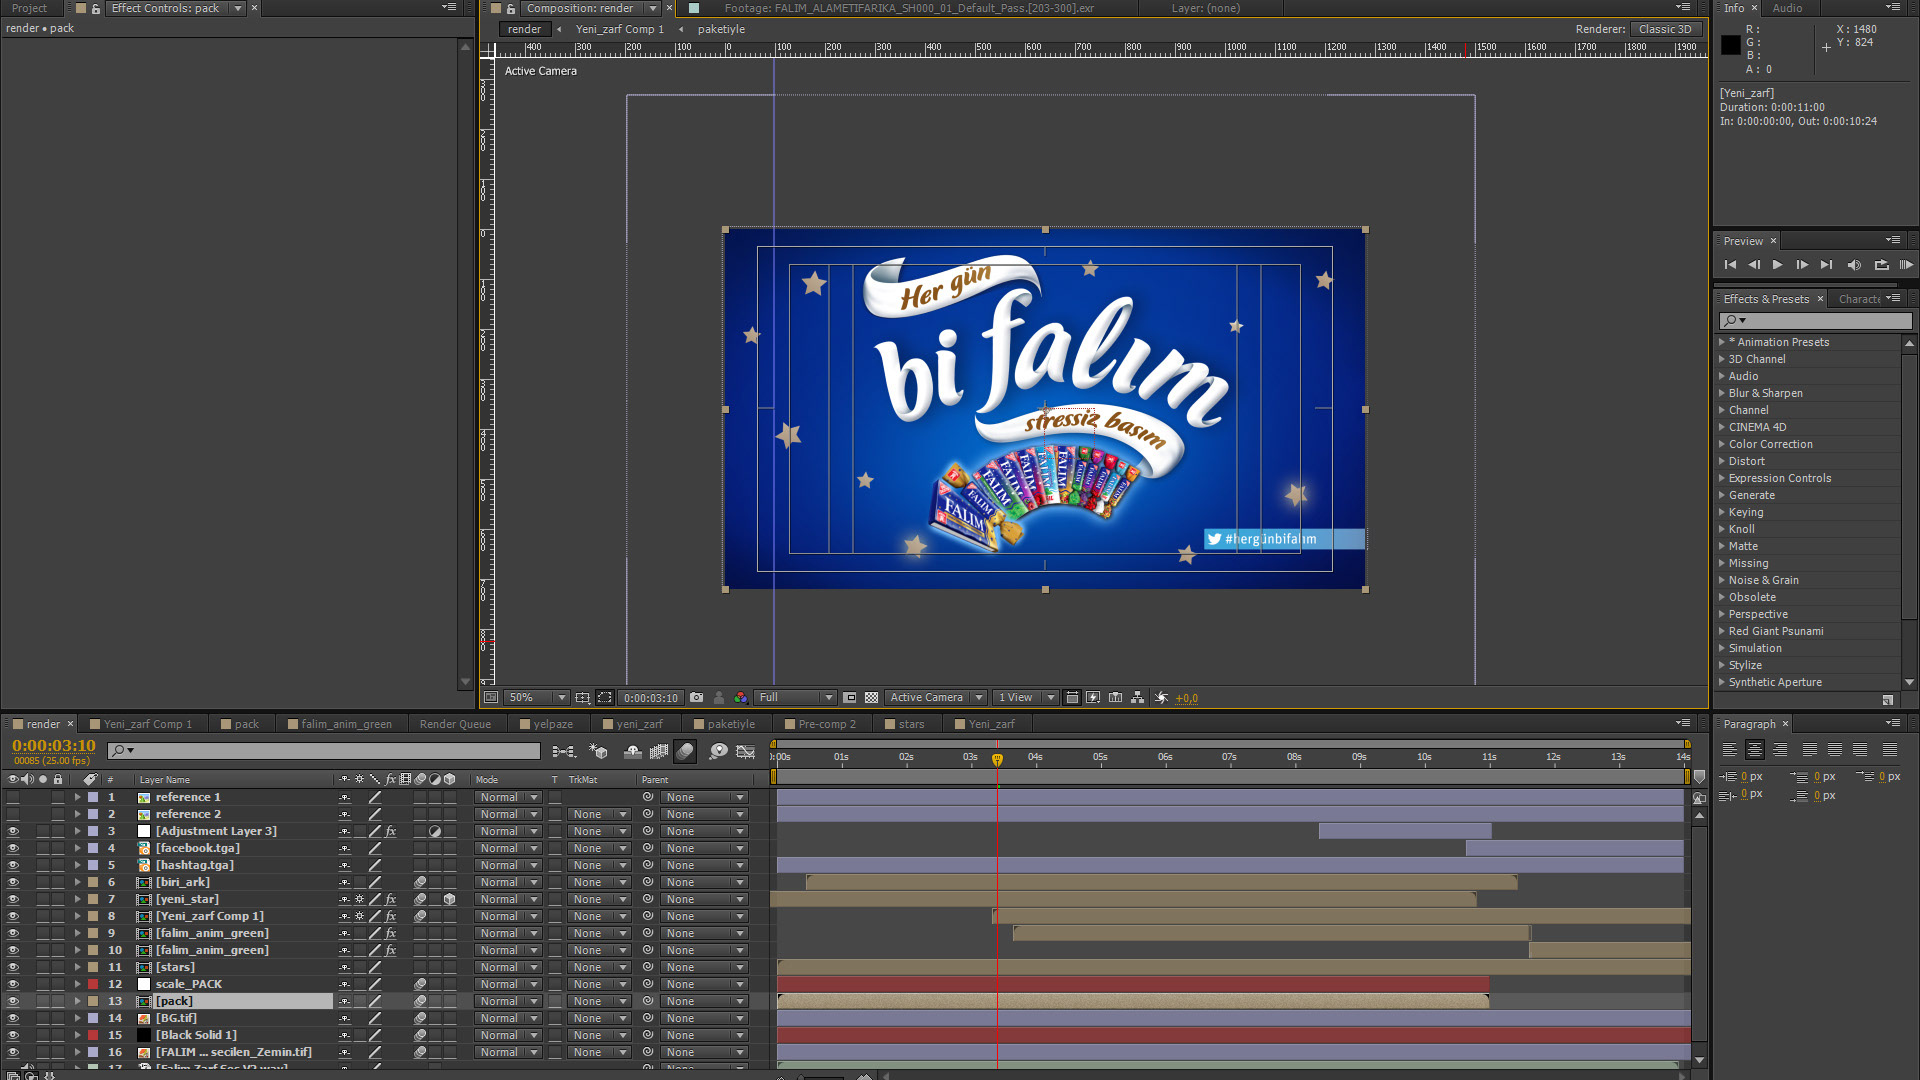Toggle the transparency grid button

click(x=871, y=698)
